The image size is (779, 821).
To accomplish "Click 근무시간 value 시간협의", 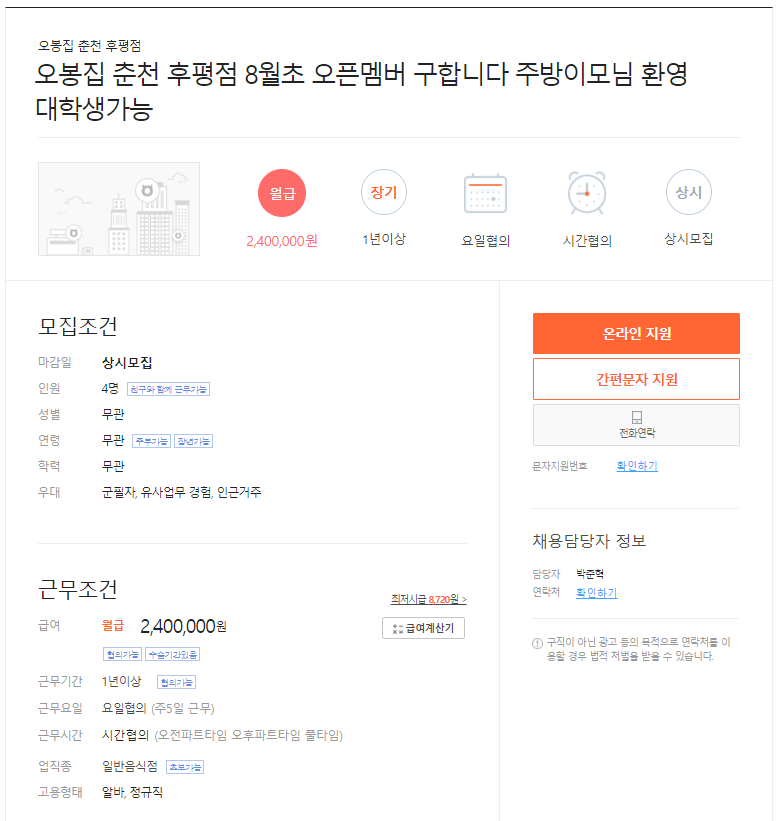I will (125, 735).
